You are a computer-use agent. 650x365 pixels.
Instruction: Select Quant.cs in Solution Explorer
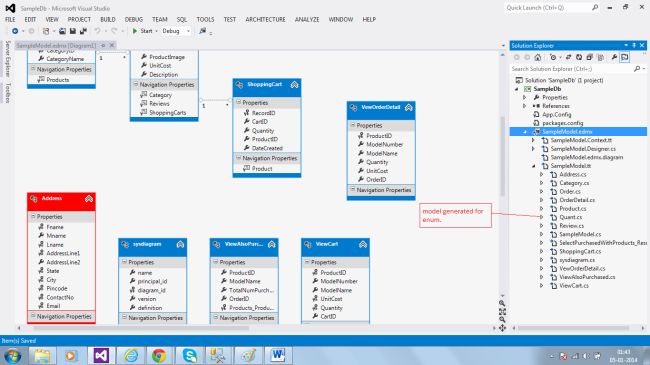(570, 217)
